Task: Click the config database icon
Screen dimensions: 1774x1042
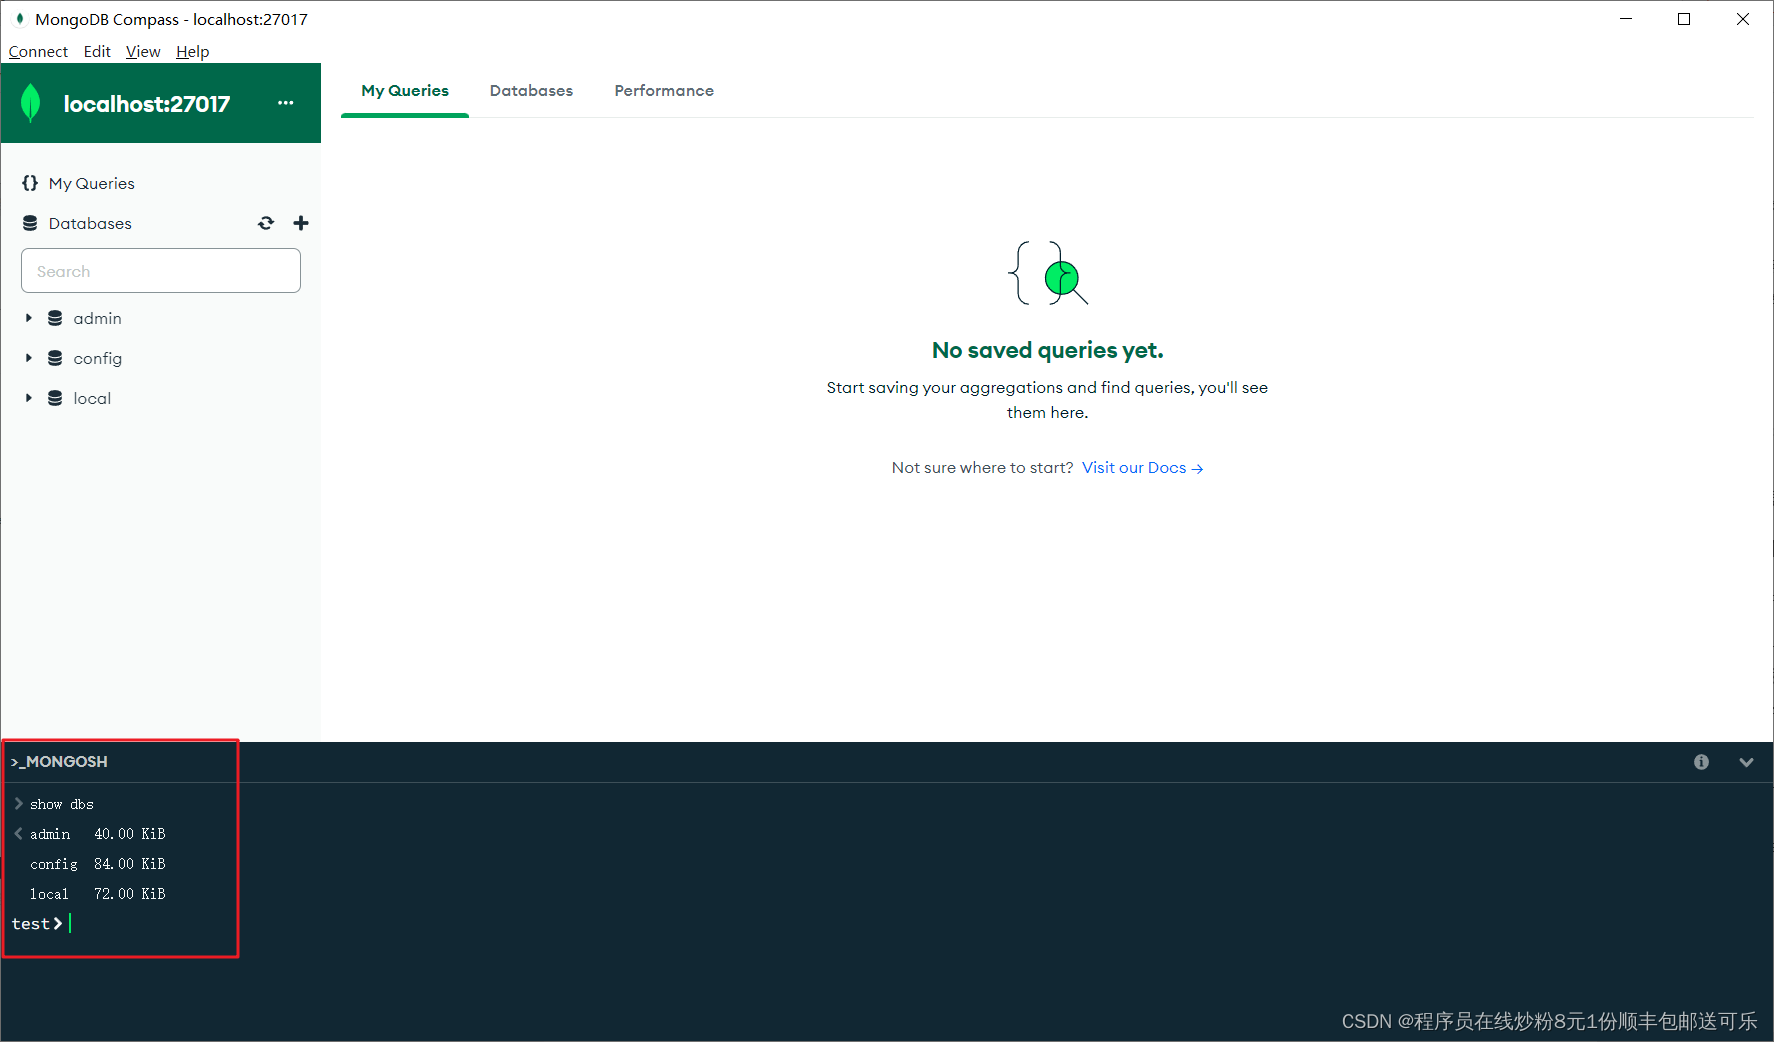Action: click(55, 358)
